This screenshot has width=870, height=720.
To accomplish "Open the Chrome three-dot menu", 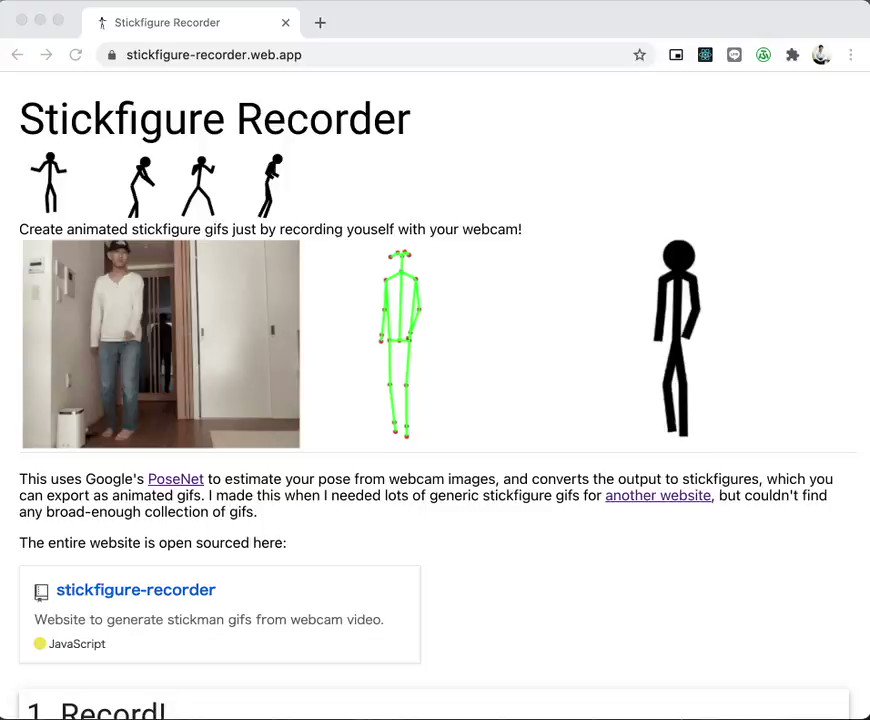I will point(851,54).
